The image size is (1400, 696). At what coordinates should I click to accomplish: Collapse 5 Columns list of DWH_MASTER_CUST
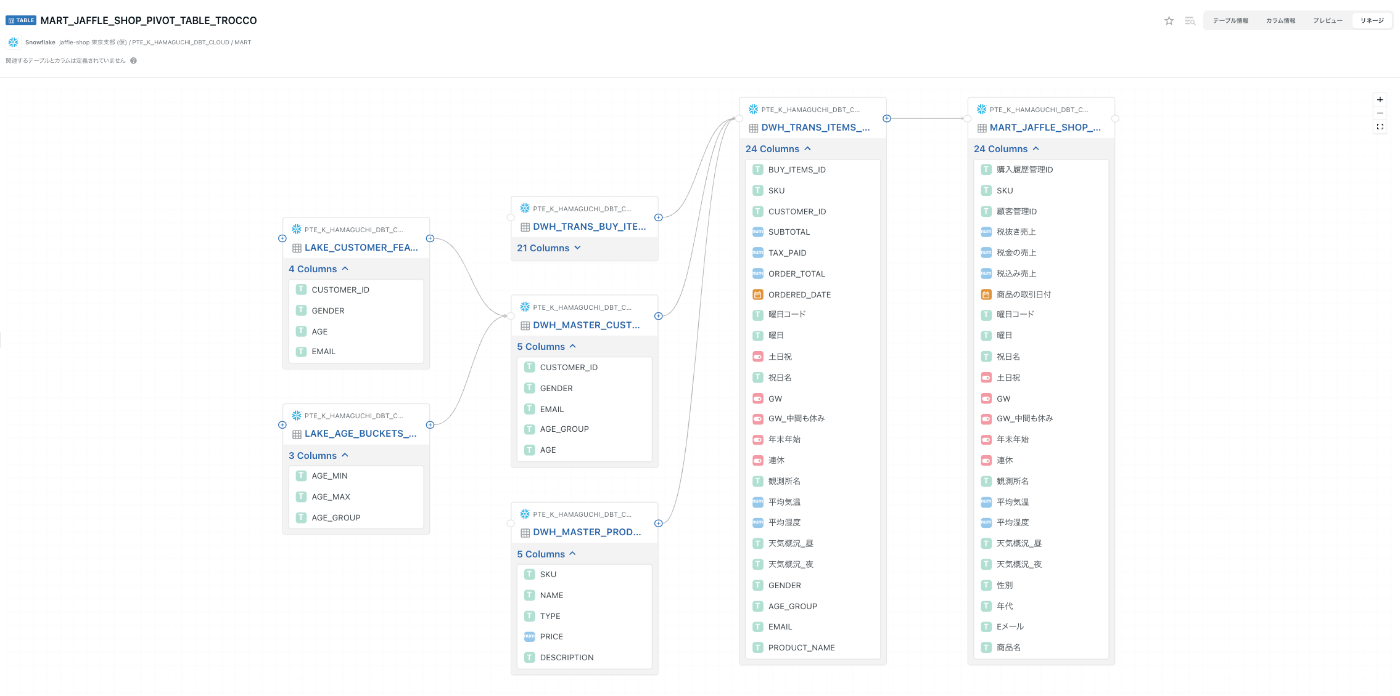[547, 347]
